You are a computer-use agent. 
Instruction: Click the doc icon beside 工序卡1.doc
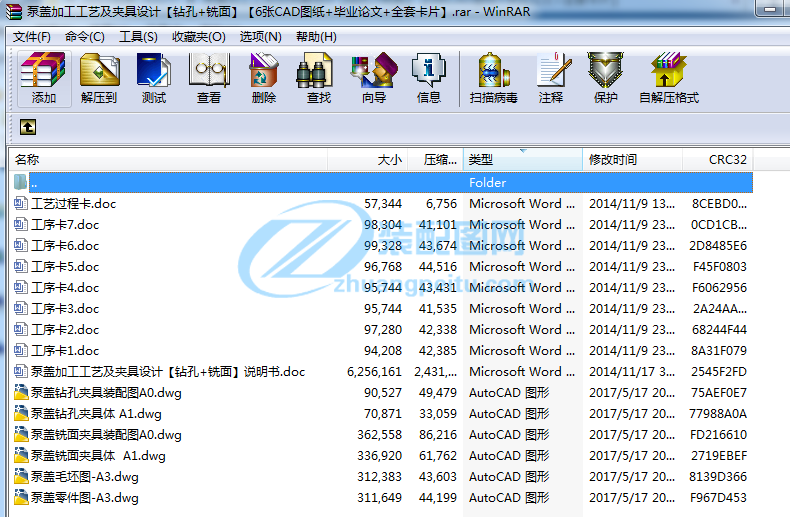pos(21,350)
